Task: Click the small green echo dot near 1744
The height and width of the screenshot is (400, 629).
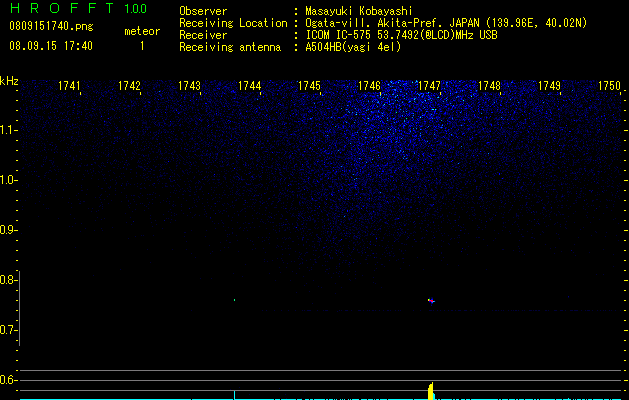Action: point(234,300)
